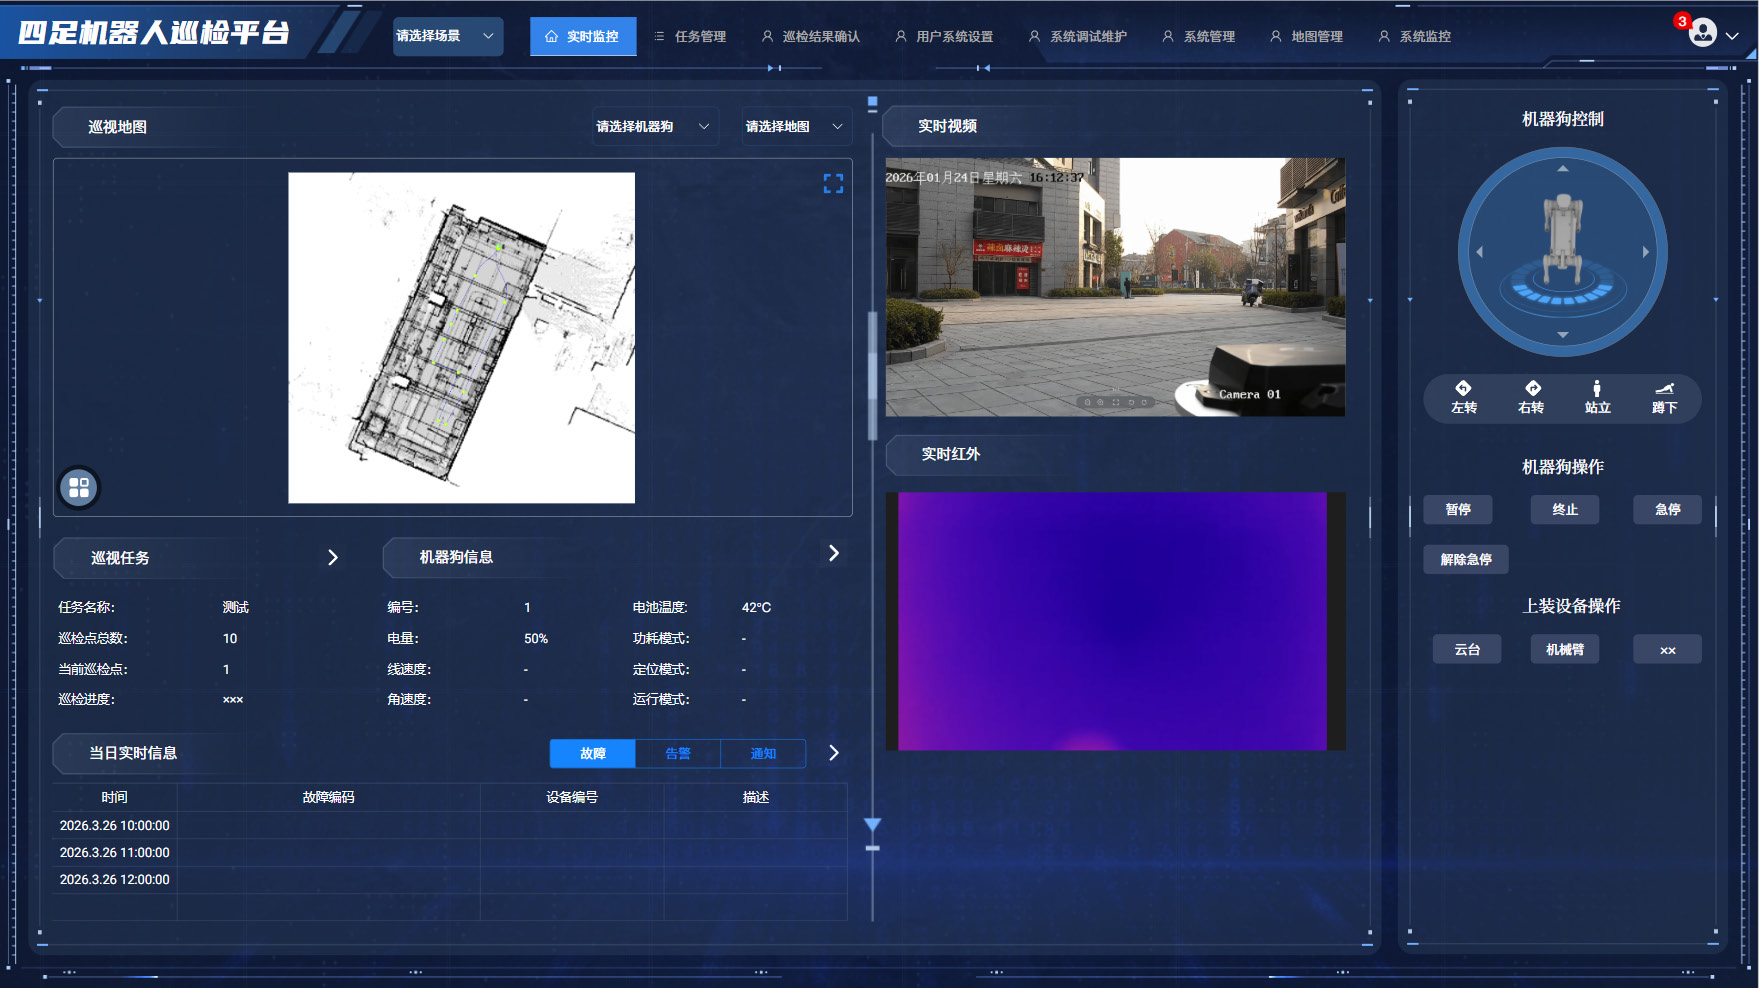Click the inspection map image
Screen dimensions: 1759x988
462,338
